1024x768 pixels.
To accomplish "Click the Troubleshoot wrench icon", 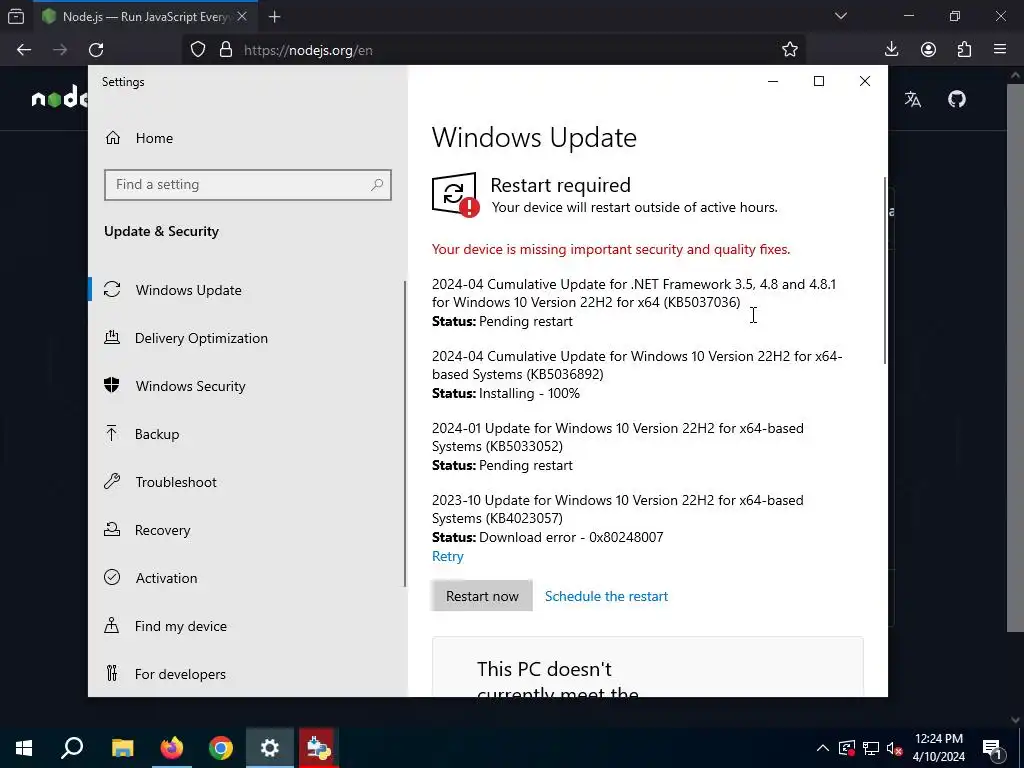I will 112,481.
